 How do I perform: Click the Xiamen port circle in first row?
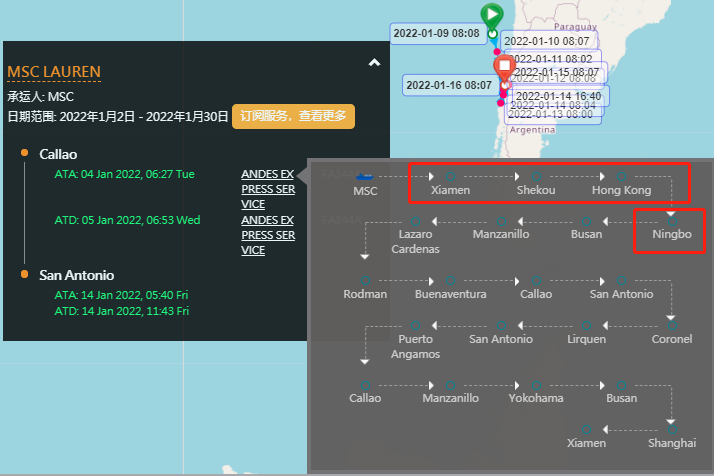[450, 176]
